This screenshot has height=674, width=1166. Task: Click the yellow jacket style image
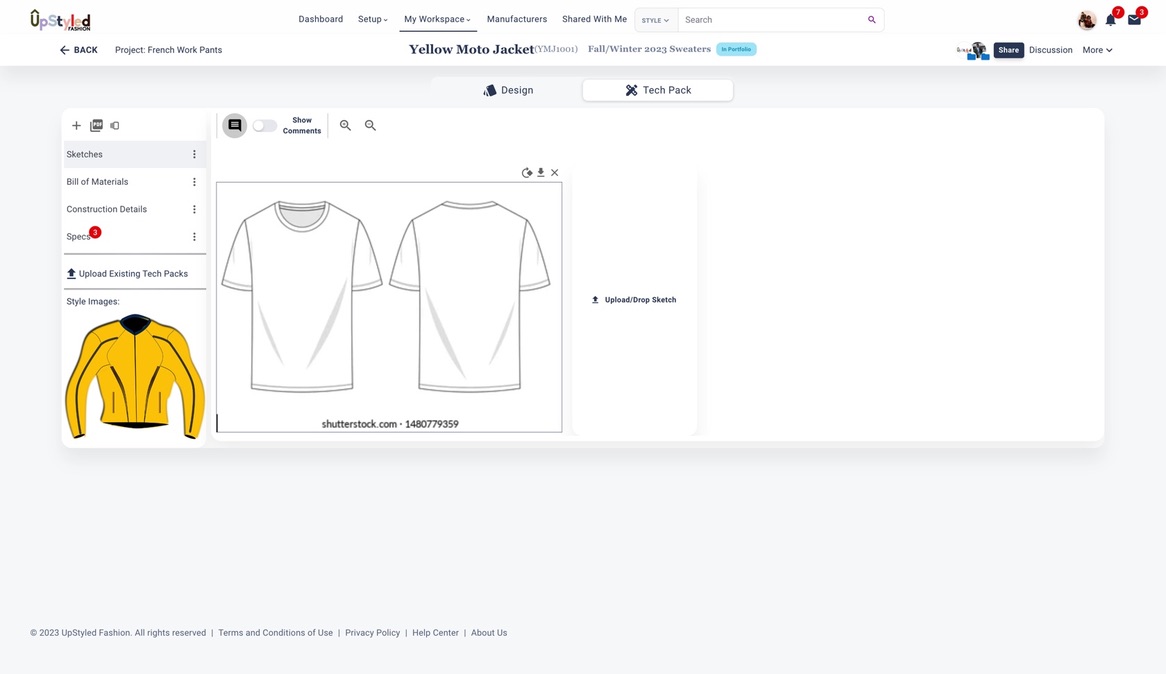134,378
